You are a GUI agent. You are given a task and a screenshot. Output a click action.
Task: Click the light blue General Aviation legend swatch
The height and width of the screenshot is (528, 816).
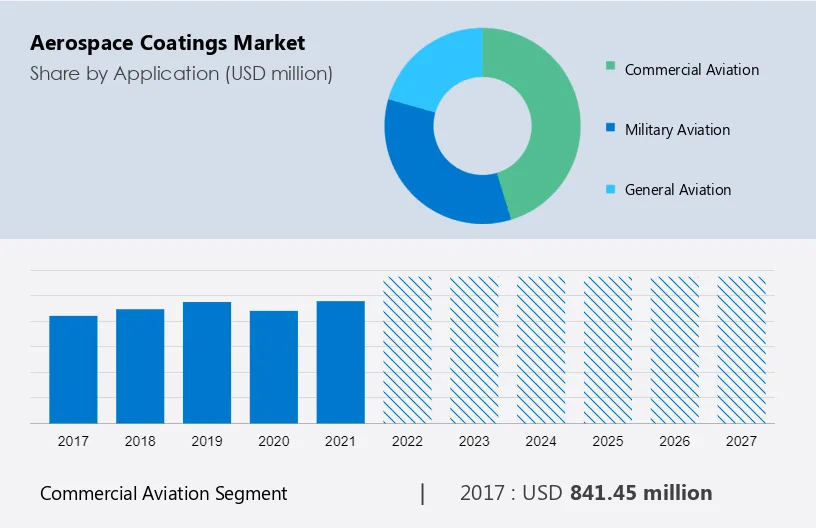click(610, 189)
